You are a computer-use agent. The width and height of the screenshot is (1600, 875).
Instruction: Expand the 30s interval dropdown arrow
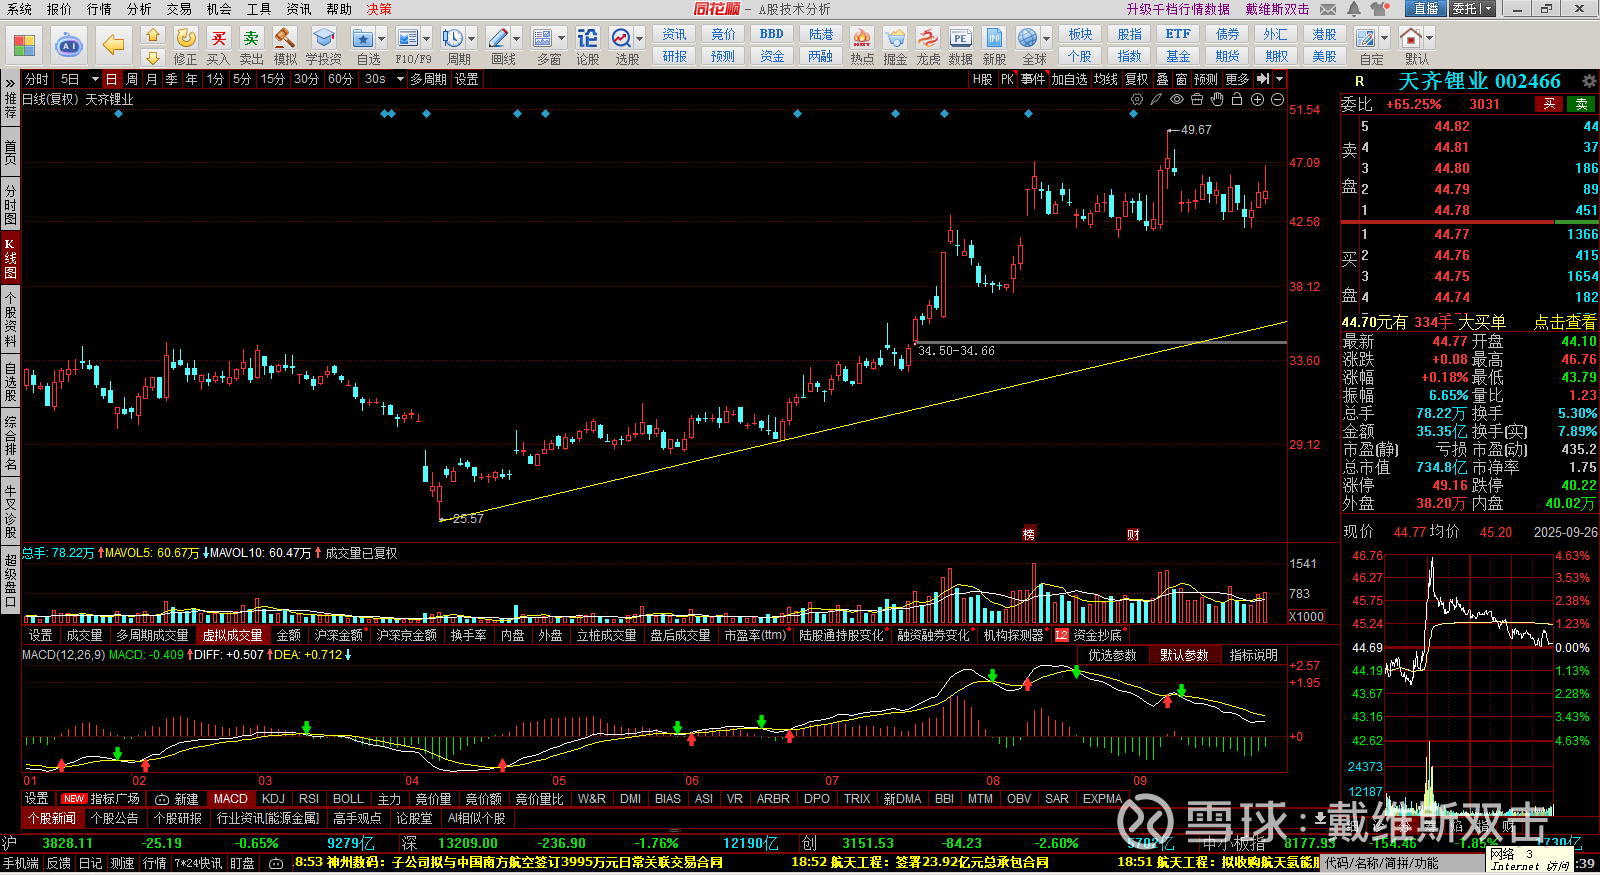point(399,79)
